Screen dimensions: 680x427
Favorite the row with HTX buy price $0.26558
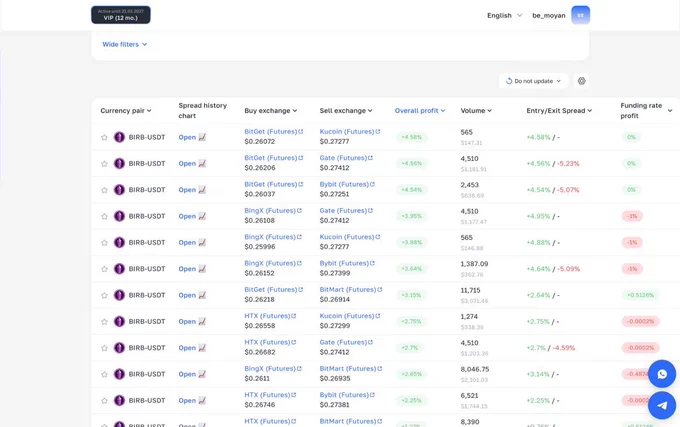[104, 322]
